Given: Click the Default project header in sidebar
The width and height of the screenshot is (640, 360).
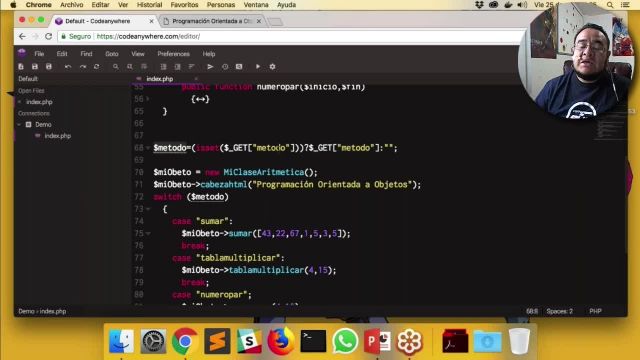Looking at the screenshot, I should click(28, 79).
